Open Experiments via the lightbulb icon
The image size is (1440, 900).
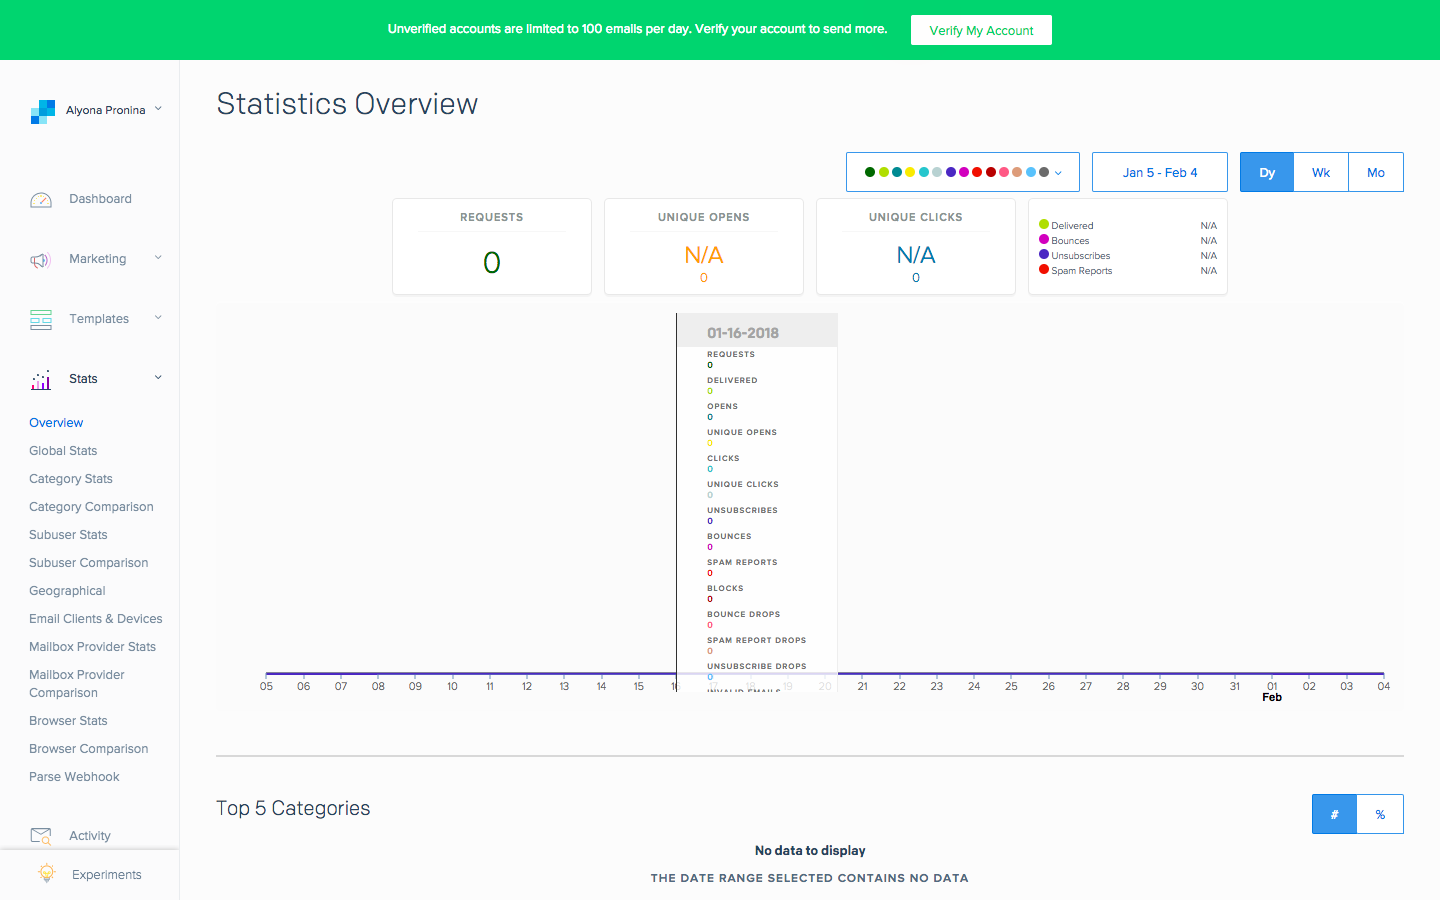click(x=46, y=873)
